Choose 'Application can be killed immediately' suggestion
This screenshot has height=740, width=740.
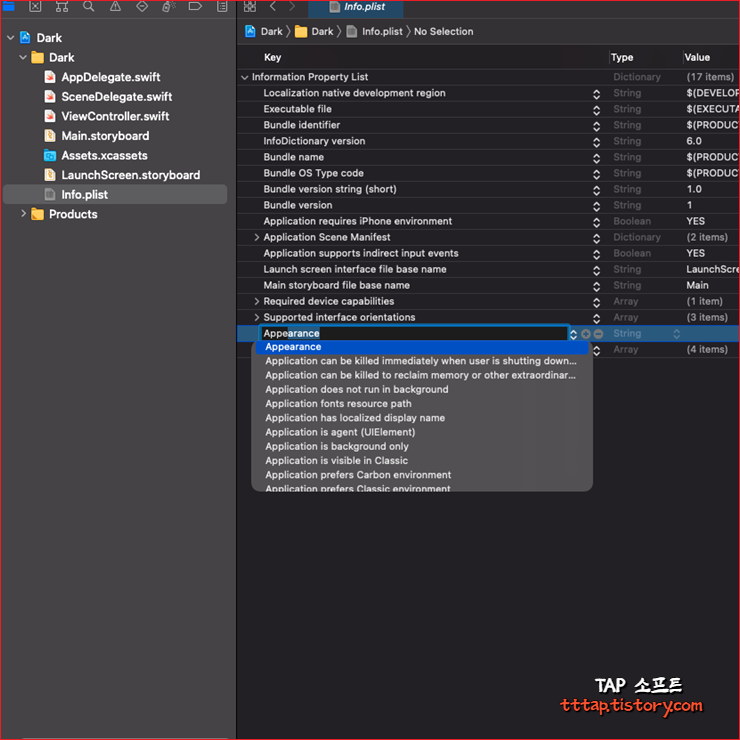pos(420,361)
